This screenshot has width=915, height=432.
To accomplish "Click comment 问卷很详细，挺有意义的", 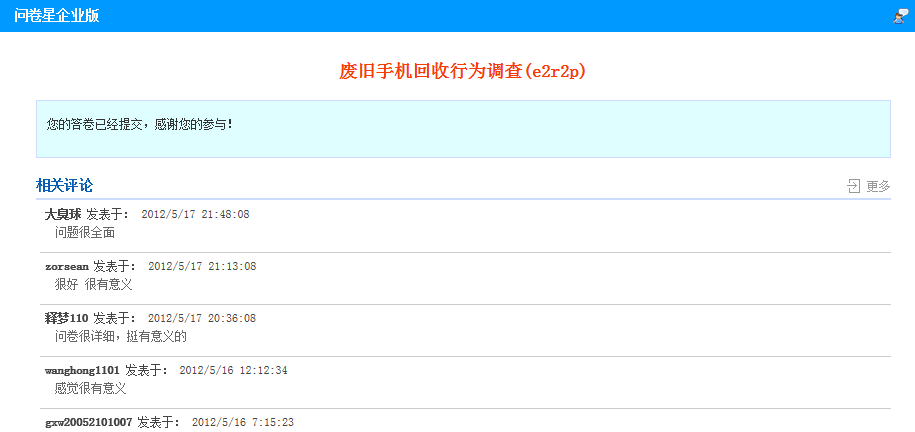I will [121, 336].
